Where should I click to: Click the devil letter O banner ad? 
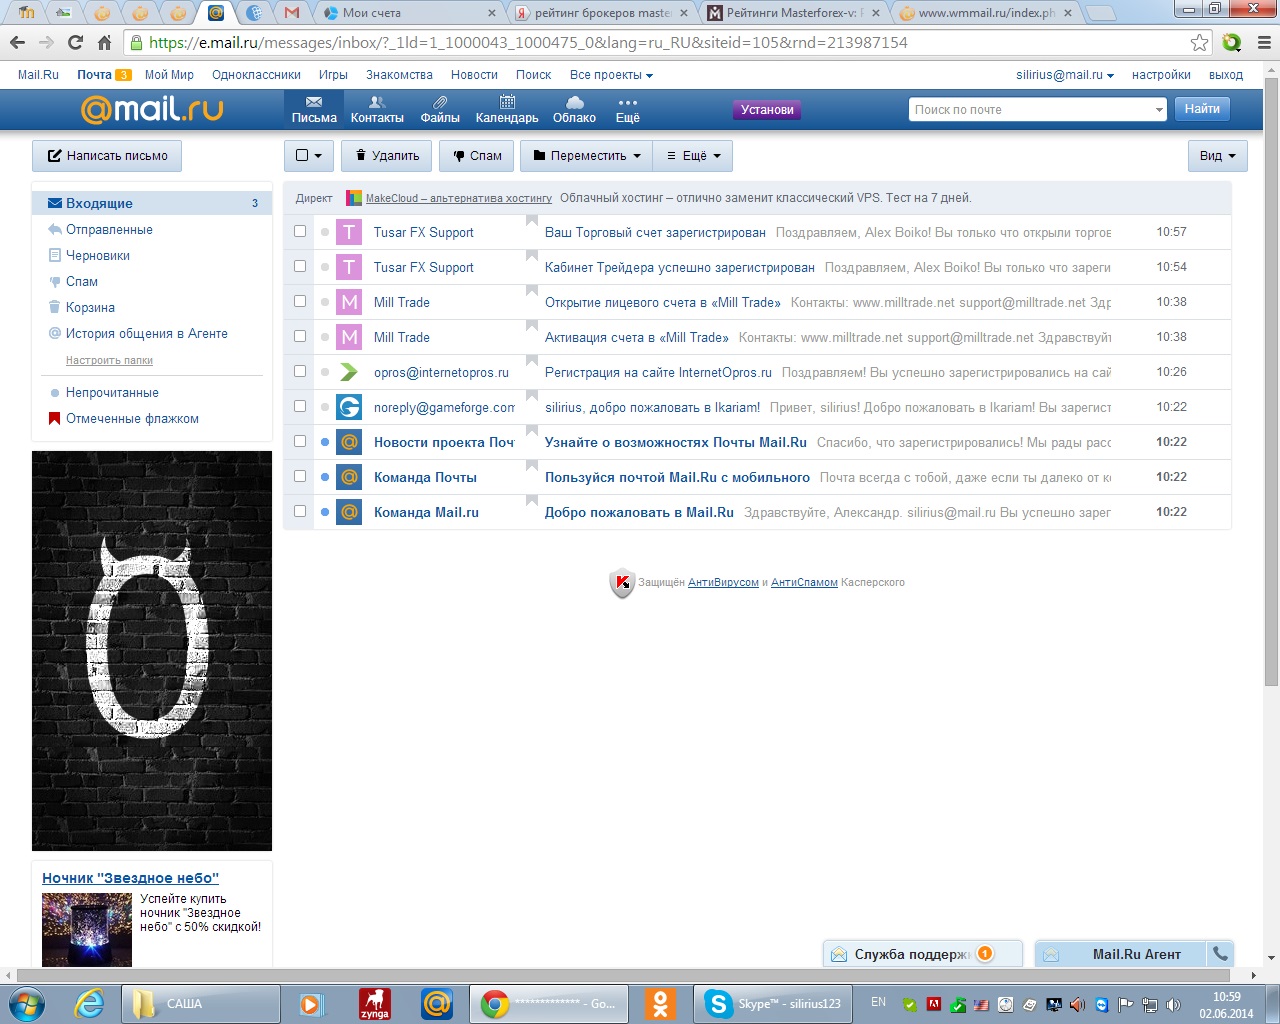pyautogui.click(x=152, y=651)
